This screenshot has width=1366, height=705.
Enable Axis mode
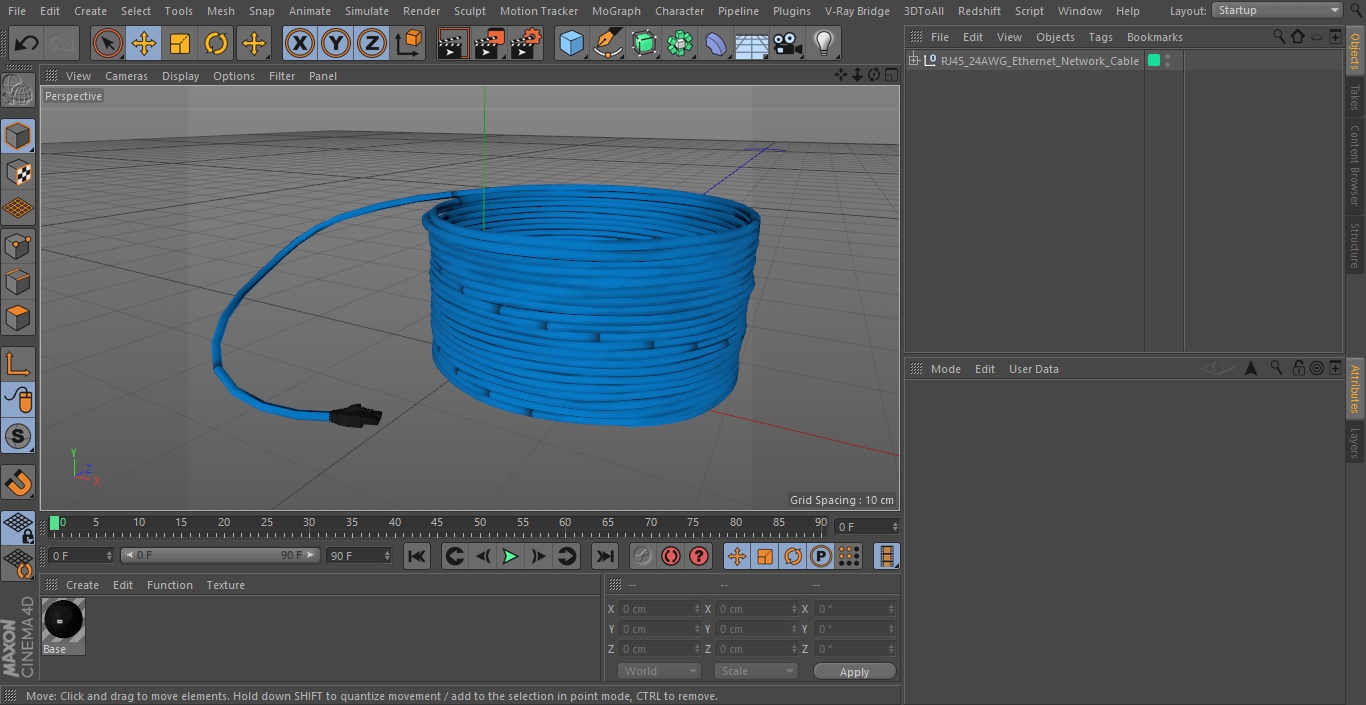(18, 364)
